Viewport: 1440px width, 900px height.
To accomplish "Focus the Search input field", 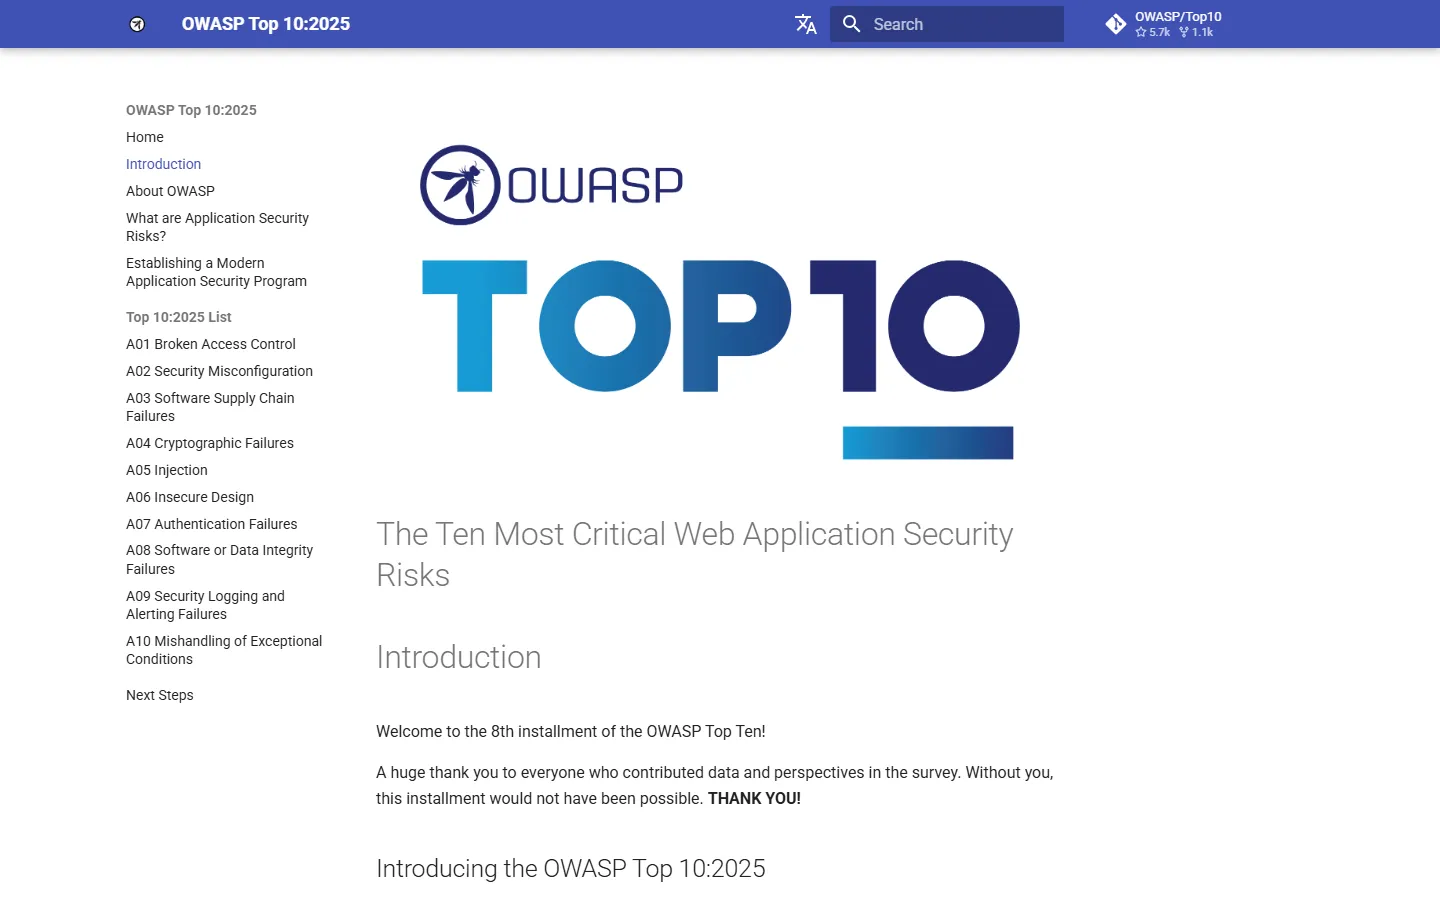I will (947, 24).
